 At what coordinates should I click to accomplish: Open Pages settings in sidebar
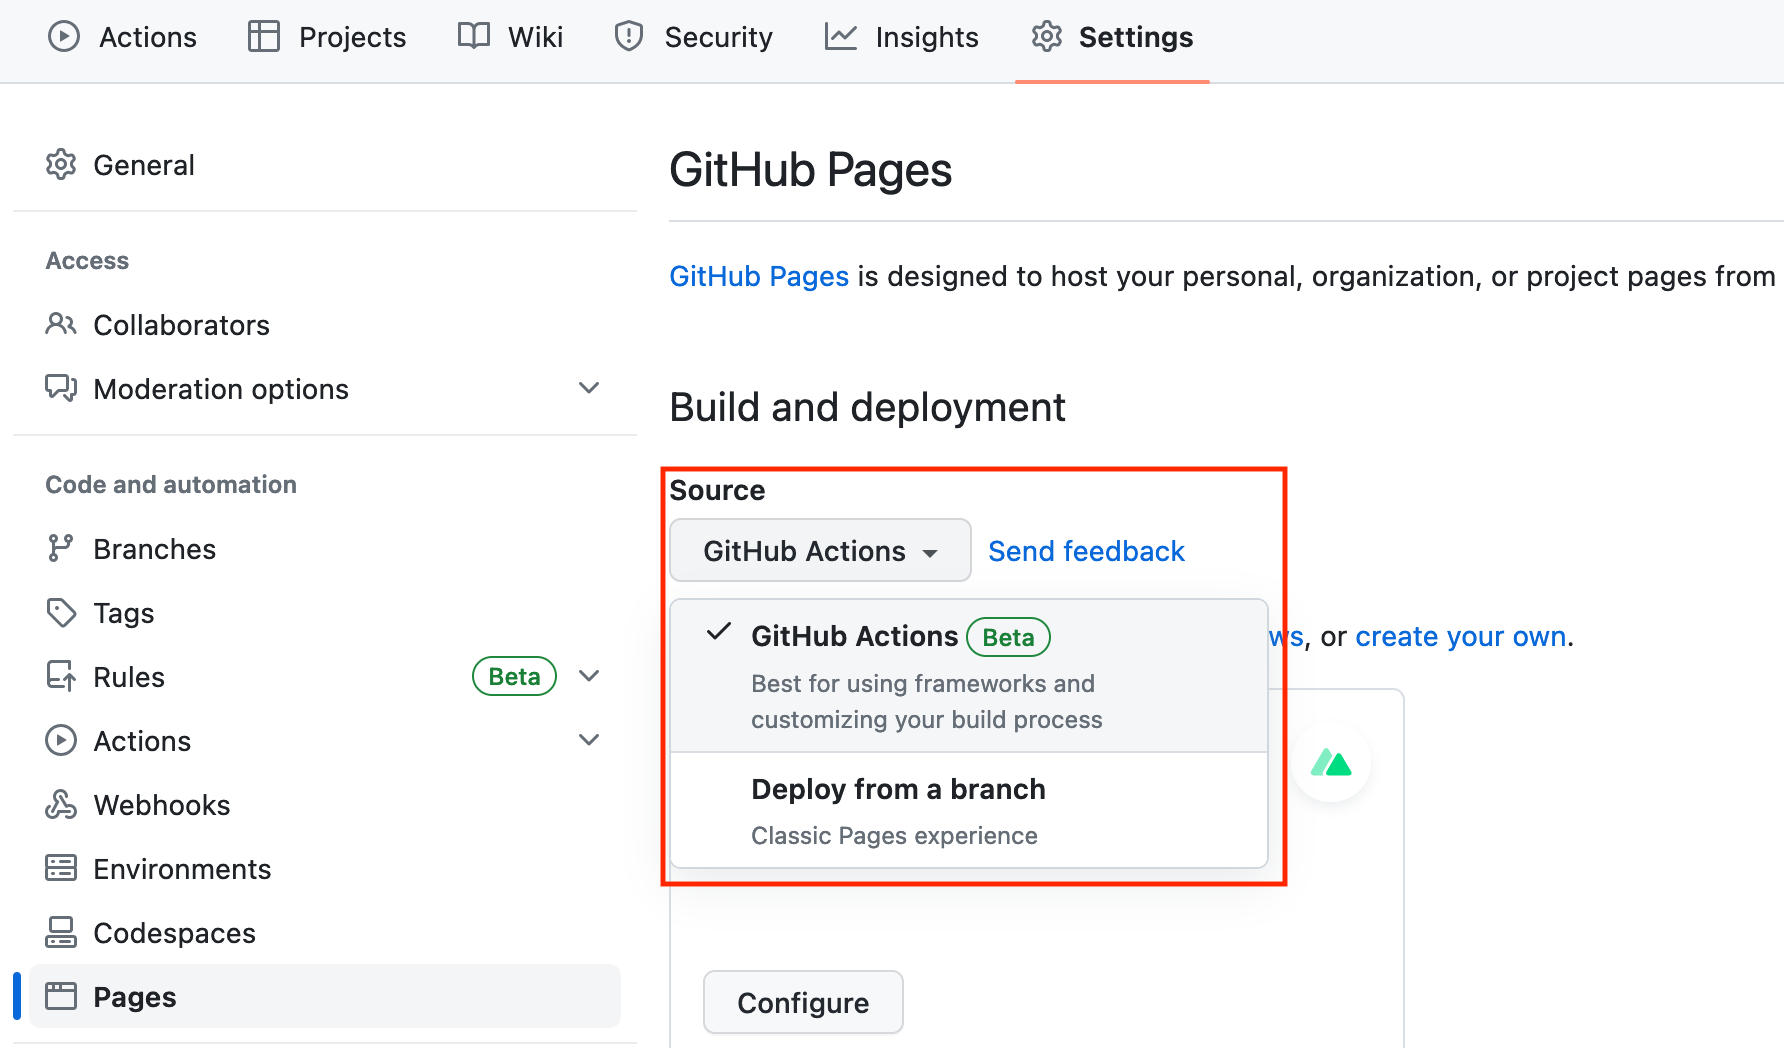click(325, 996)
